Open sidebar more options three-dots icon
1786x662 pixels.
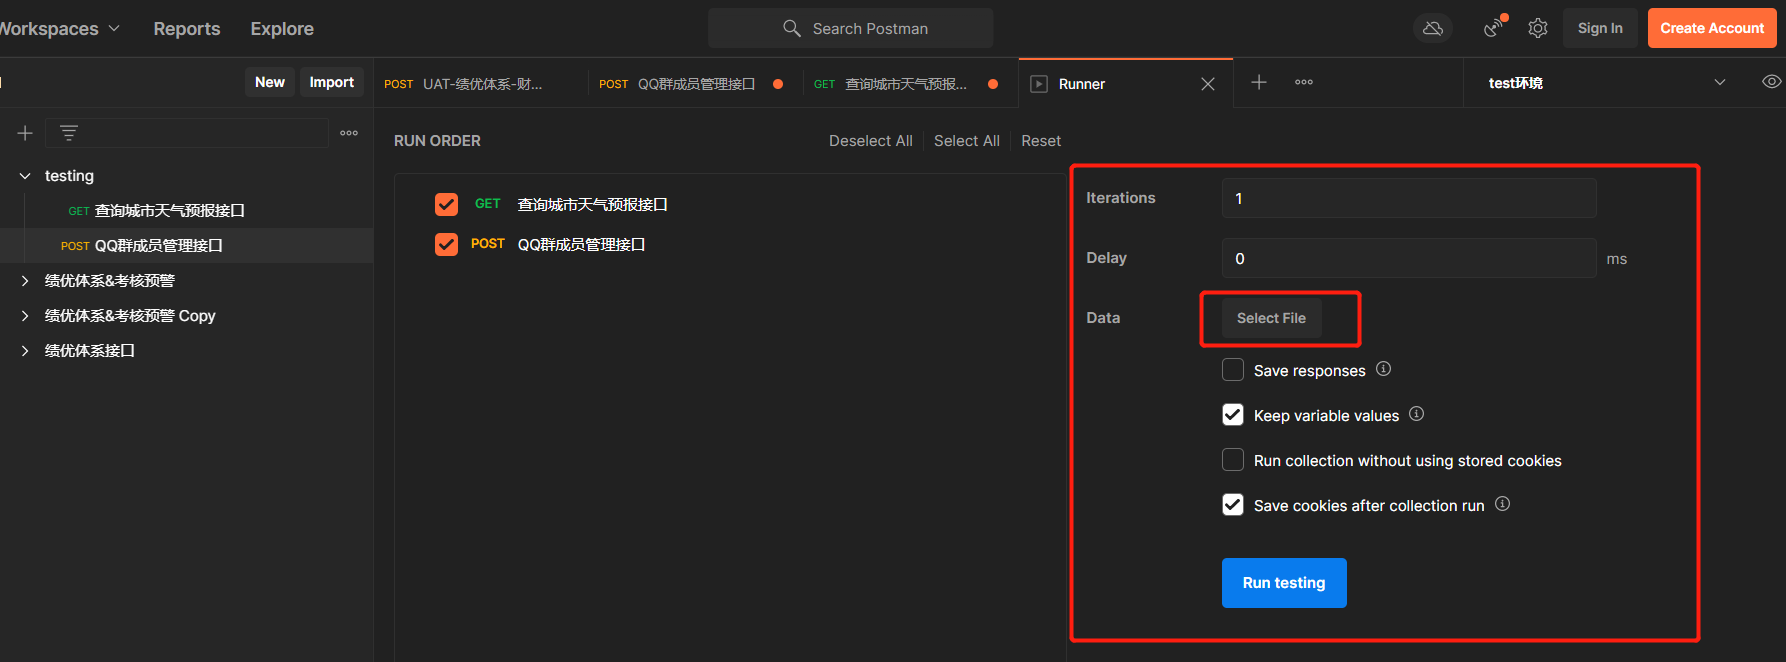tap(349, 133)
